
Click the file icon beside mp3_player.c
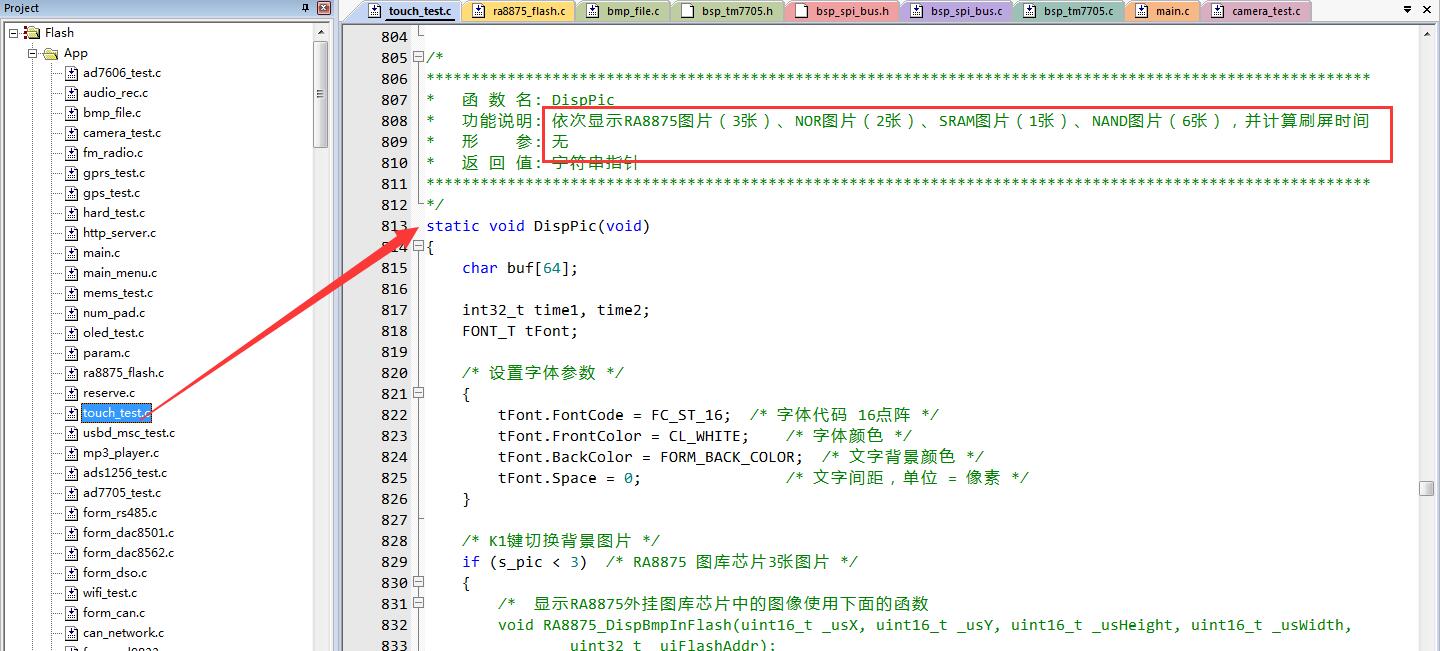coord(72,453)
